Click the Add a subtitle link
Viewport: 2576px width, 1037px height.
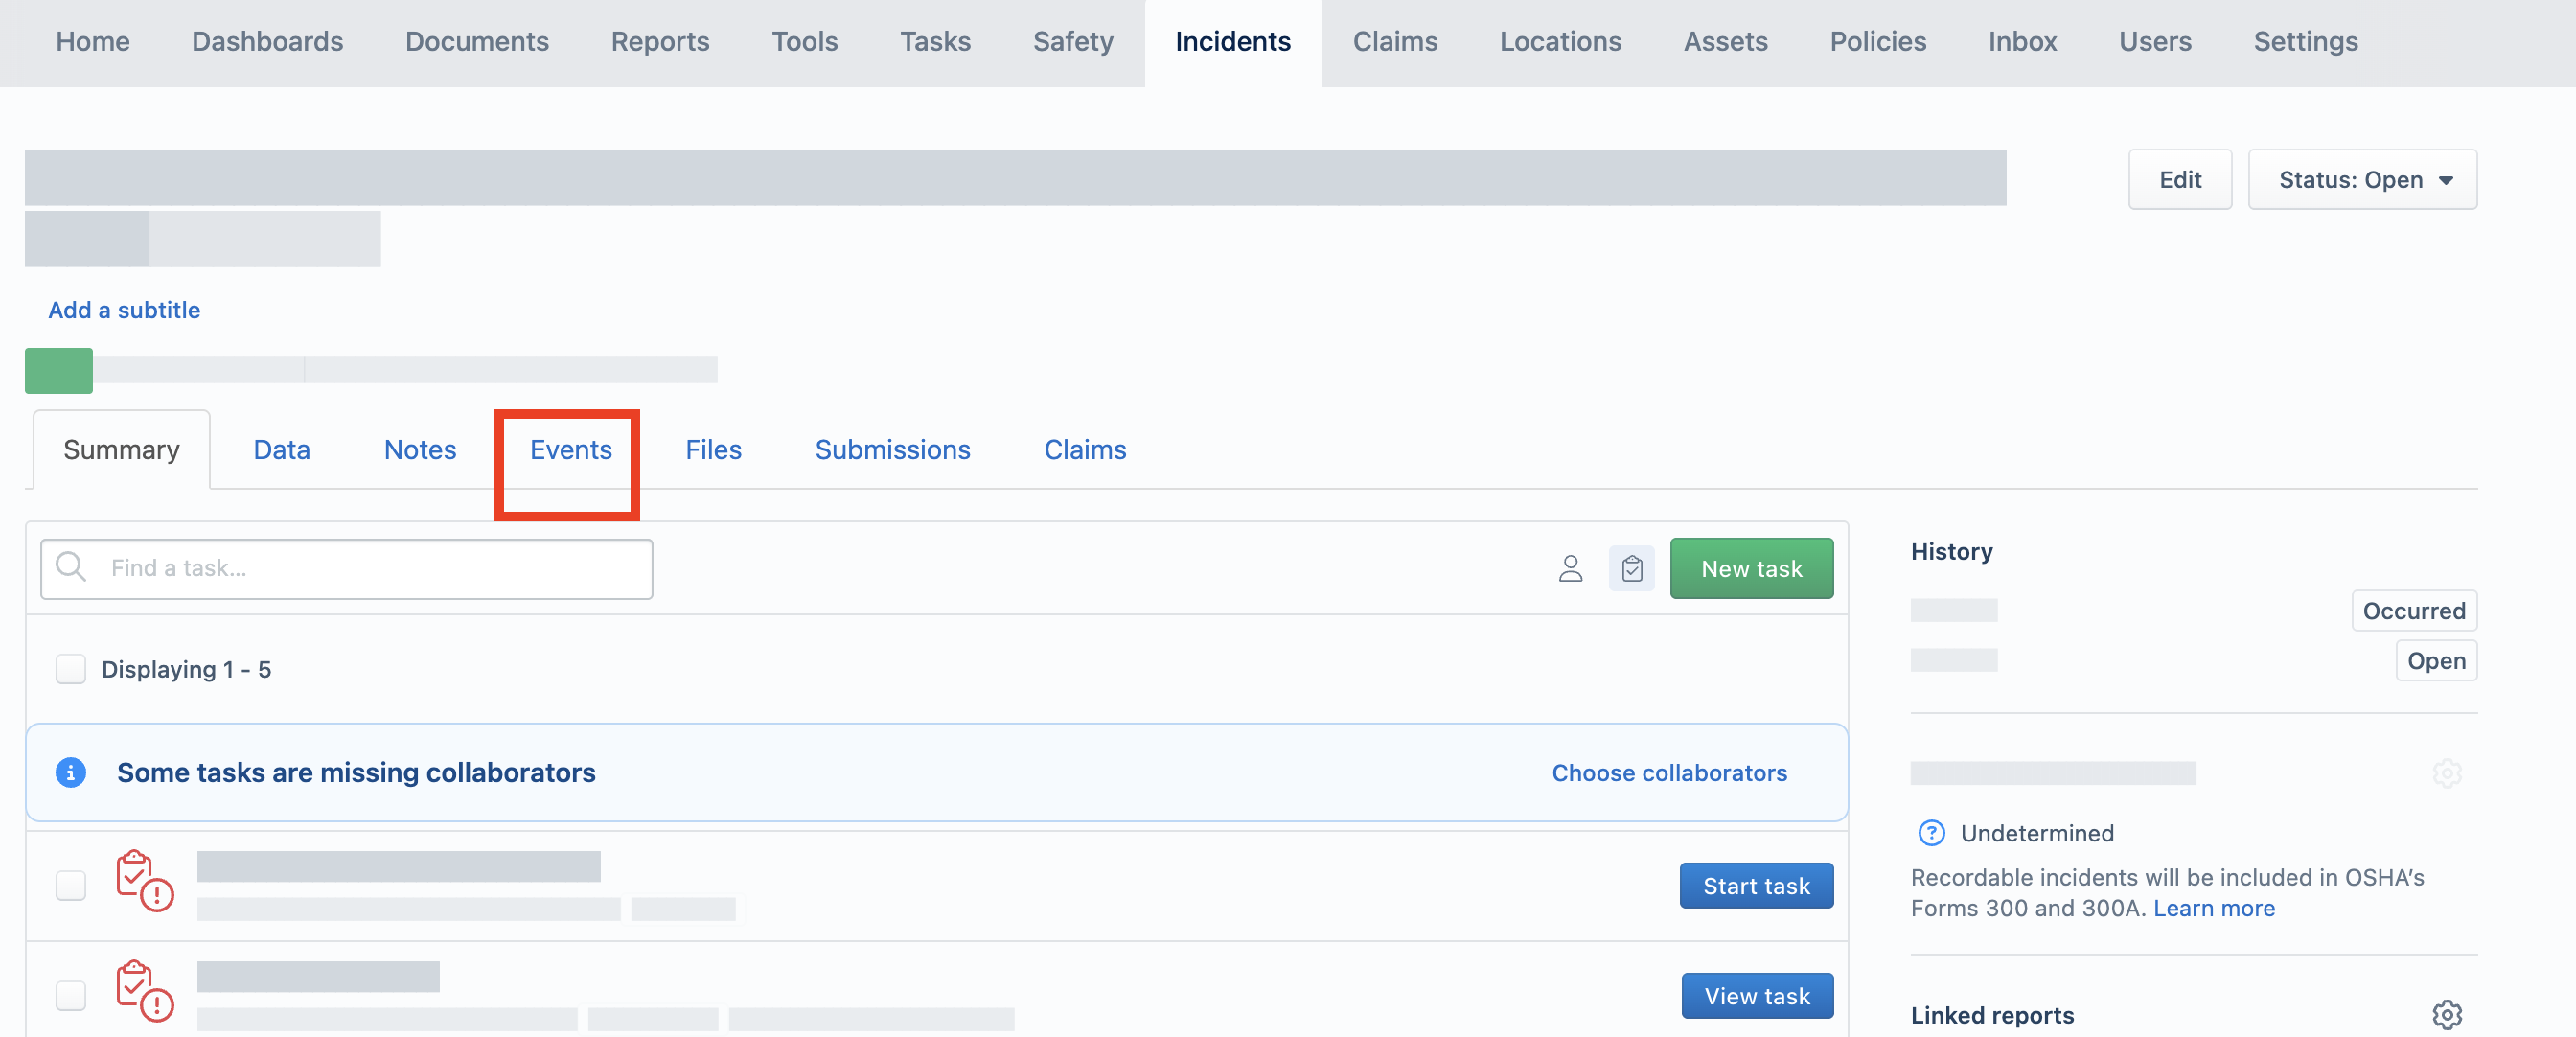[x=124, y=310]
